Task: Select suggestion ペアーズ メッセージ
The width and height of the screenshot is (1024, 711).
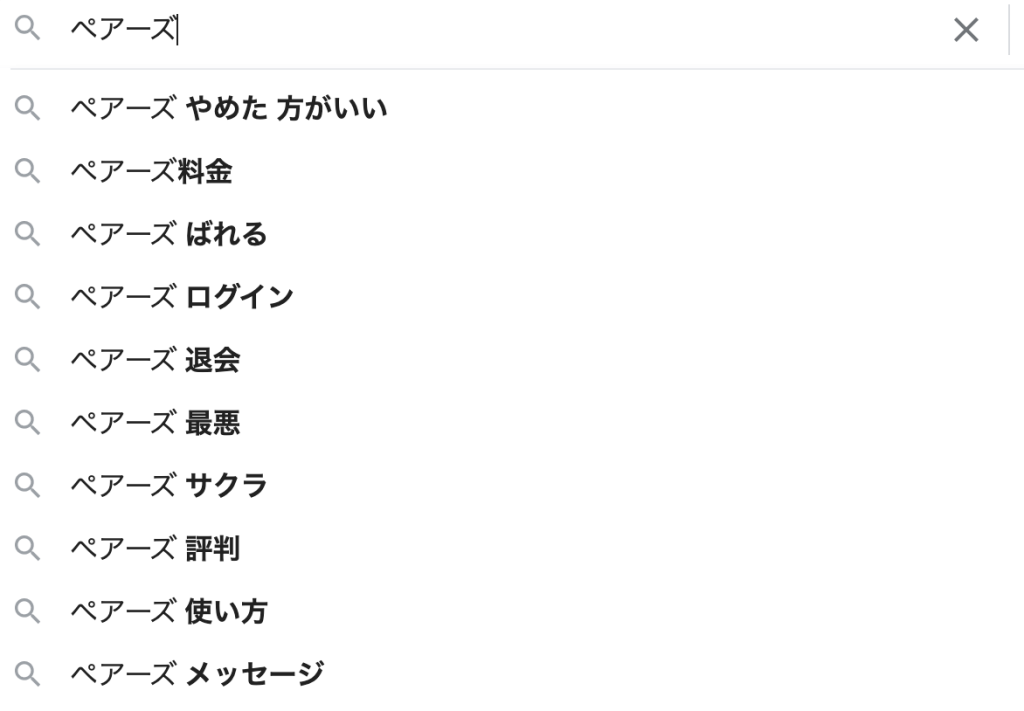Action: (x=196, y=674)
